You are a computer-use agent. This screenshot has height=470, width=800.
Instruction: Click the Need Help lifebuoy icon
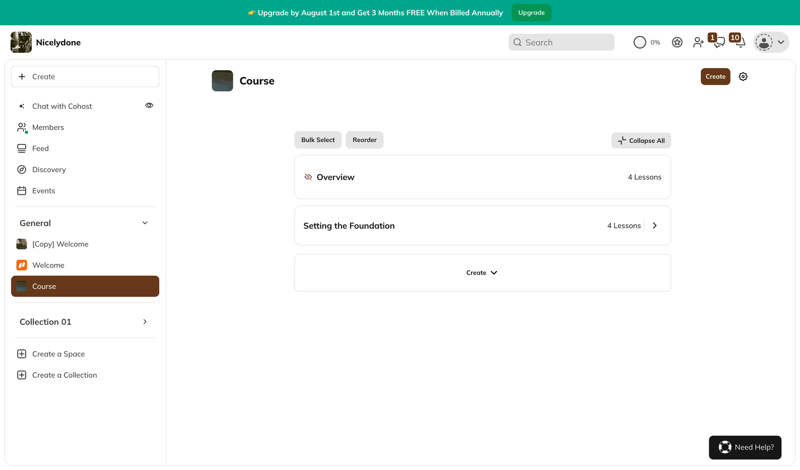[x=724, y=447]
